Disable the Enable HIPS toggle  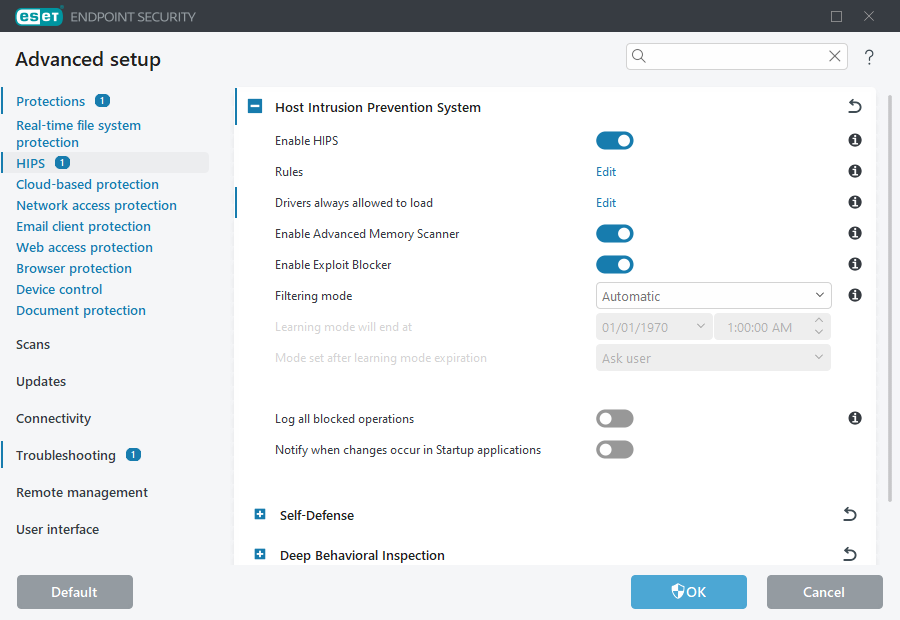614,140
